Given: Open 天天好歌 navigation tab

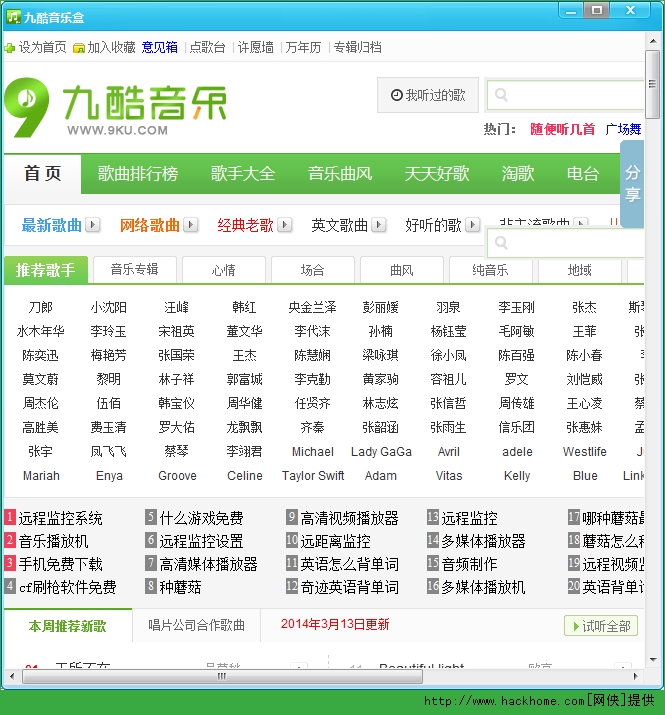Looking at the screenshot, I should tap(436, 174).
